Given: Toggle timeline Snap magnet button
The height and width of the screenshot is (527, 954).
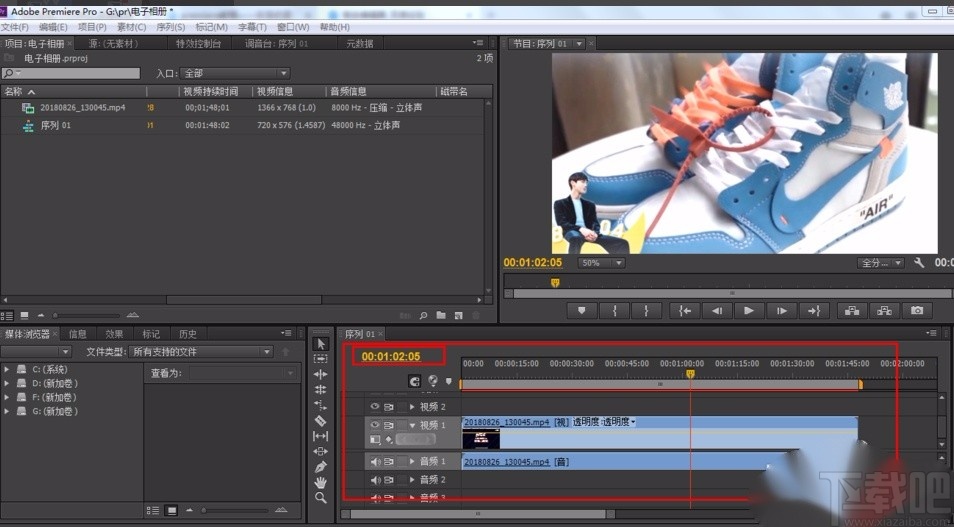Looking at the screenshot, I should (x=414, y=382).
